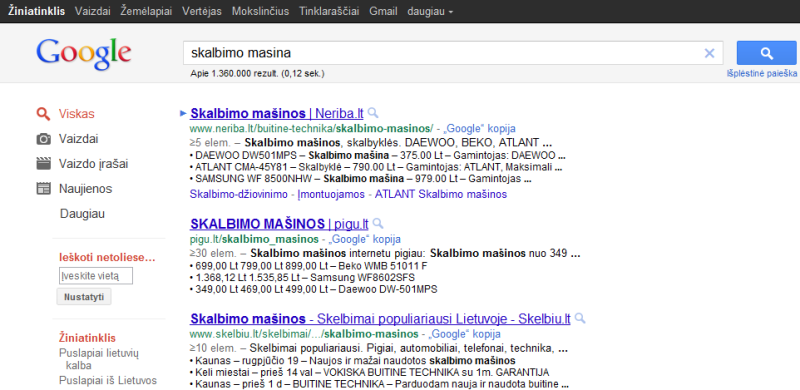Image resolution: width=800 pixels, height=390 pixels.
Task: Select Viskas in the sidebar
Action: (x=77, y=114)
